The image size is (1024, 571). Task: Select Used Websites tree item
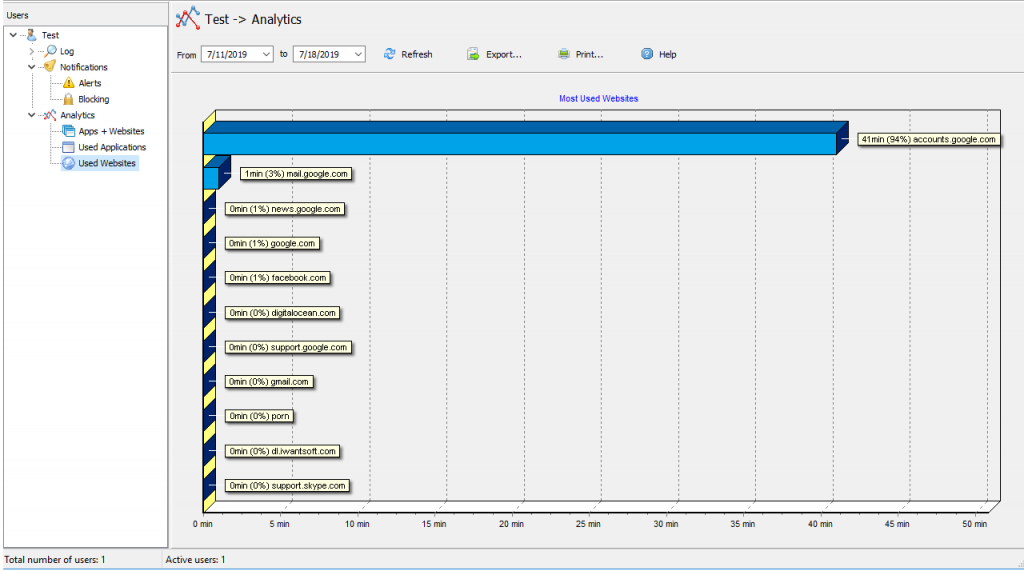(x=107, y=163)
